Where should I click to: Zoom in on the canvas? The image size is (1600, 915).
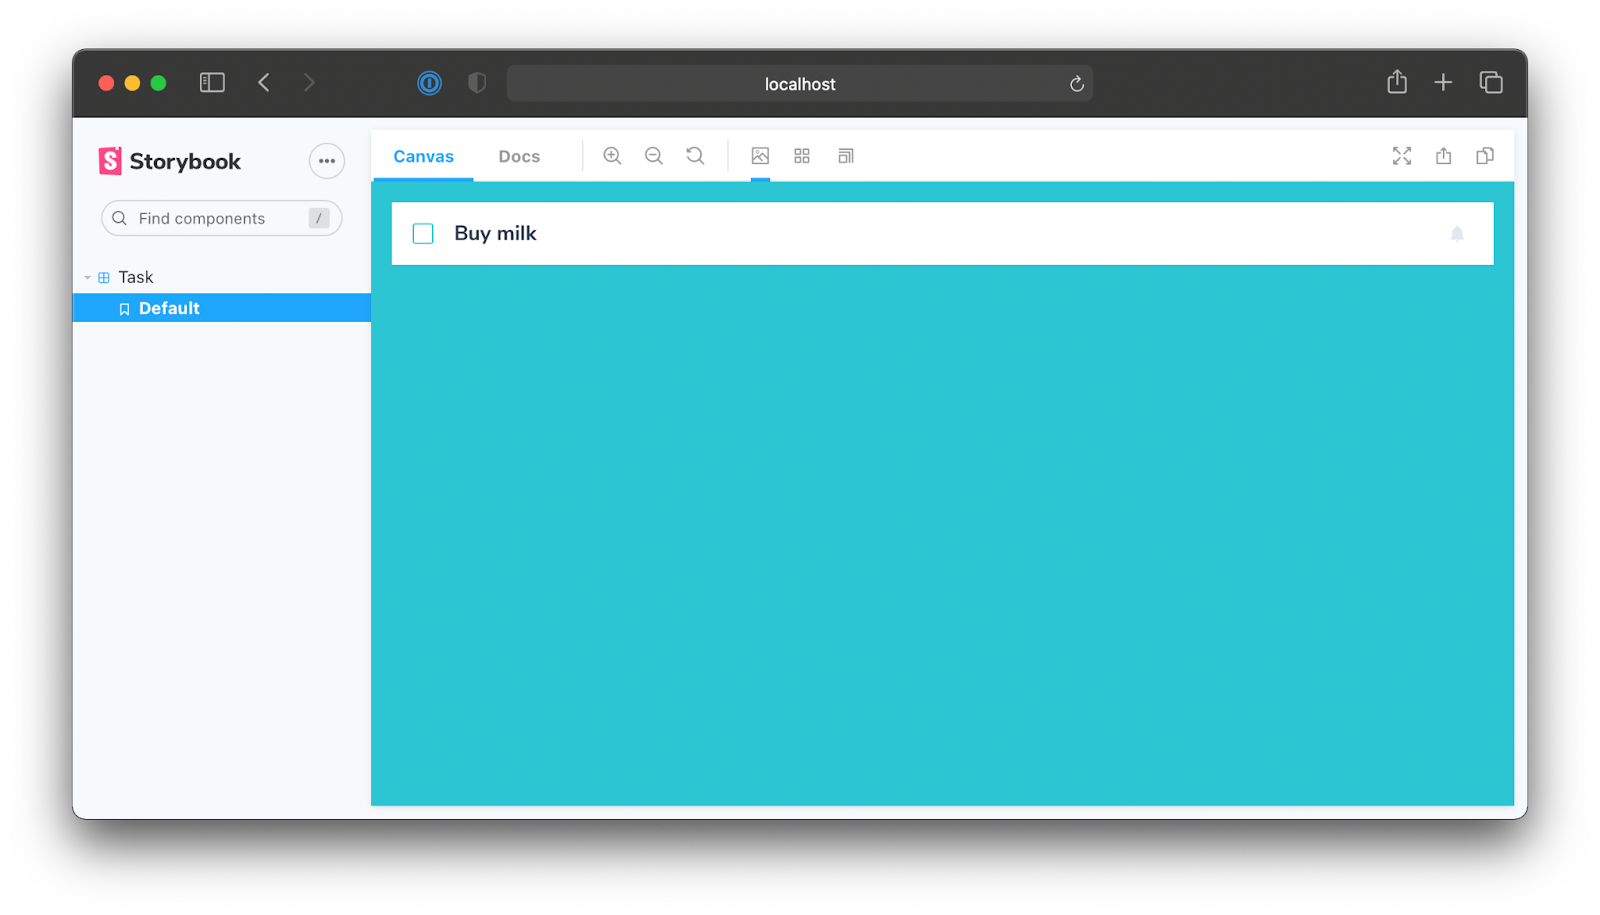tap(612, 156)
